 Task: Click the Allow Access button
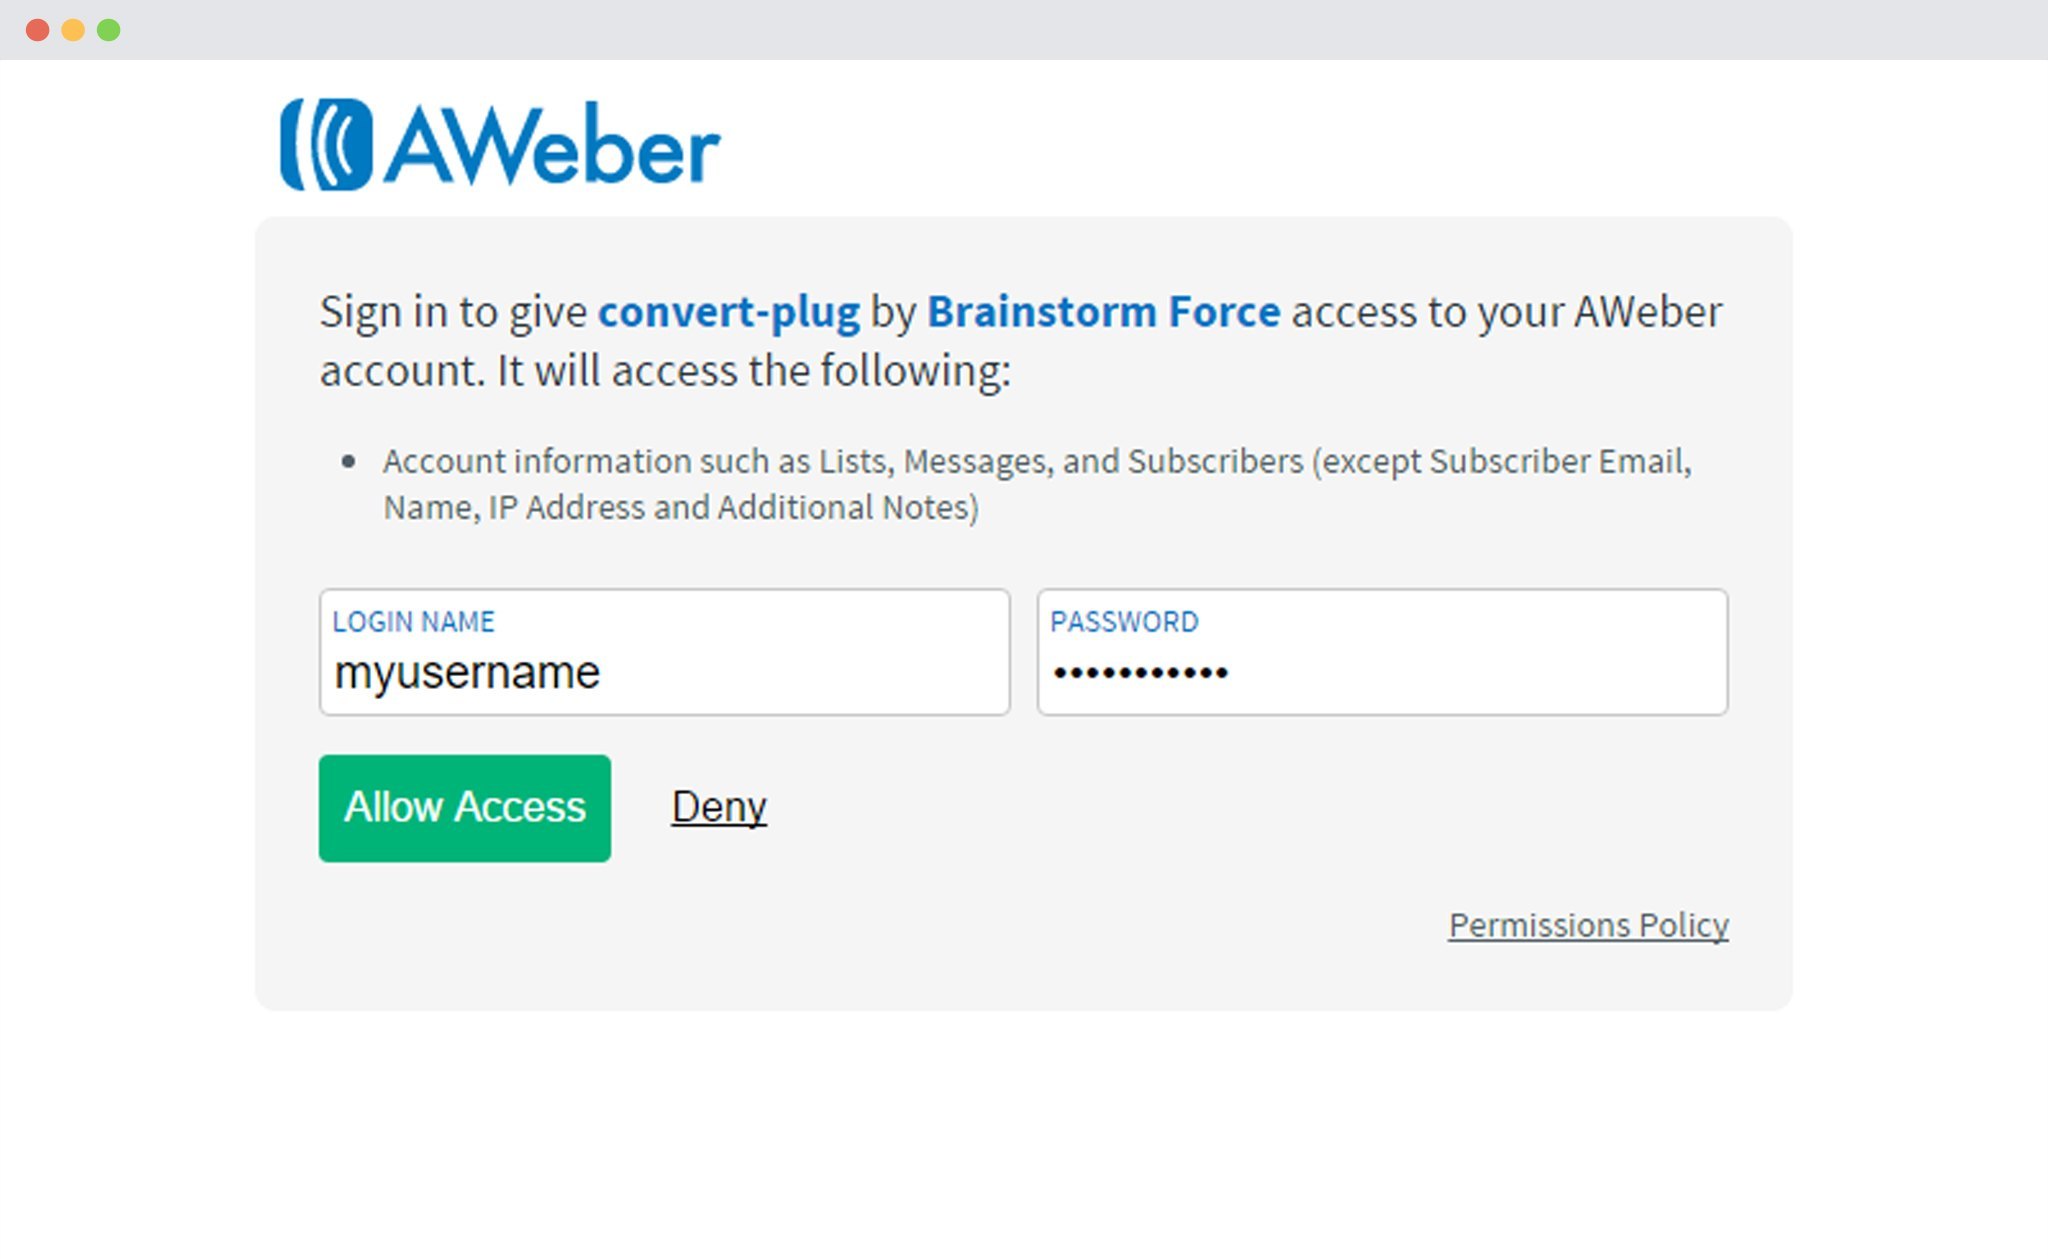pyautogui.click(x=462, y=807)
